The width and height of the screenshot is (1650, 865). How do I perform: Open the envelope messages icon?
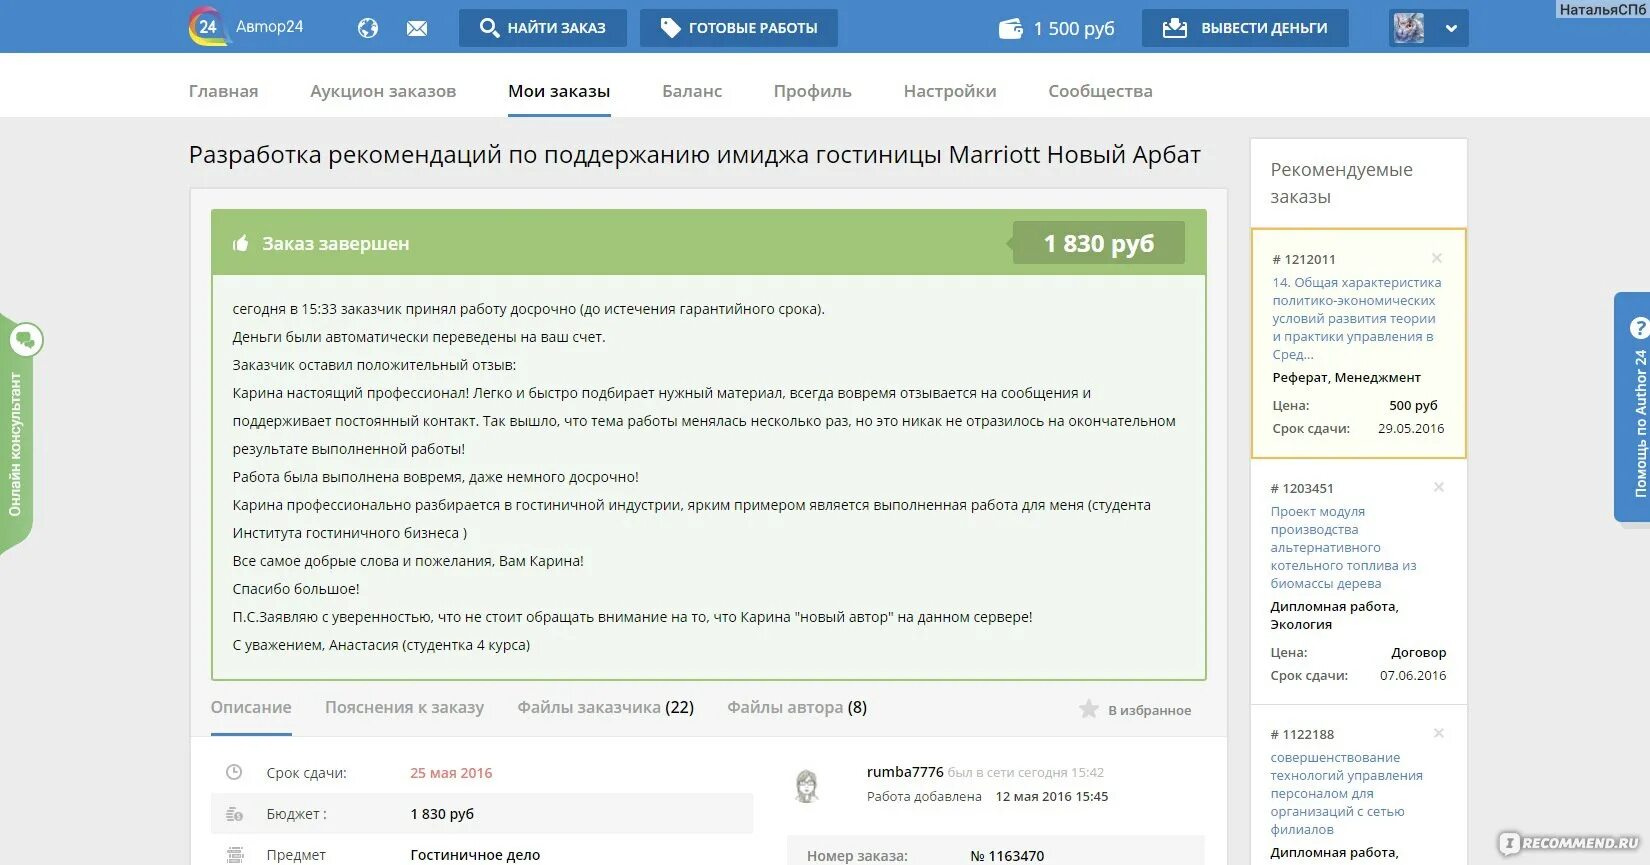coord(417,29)
